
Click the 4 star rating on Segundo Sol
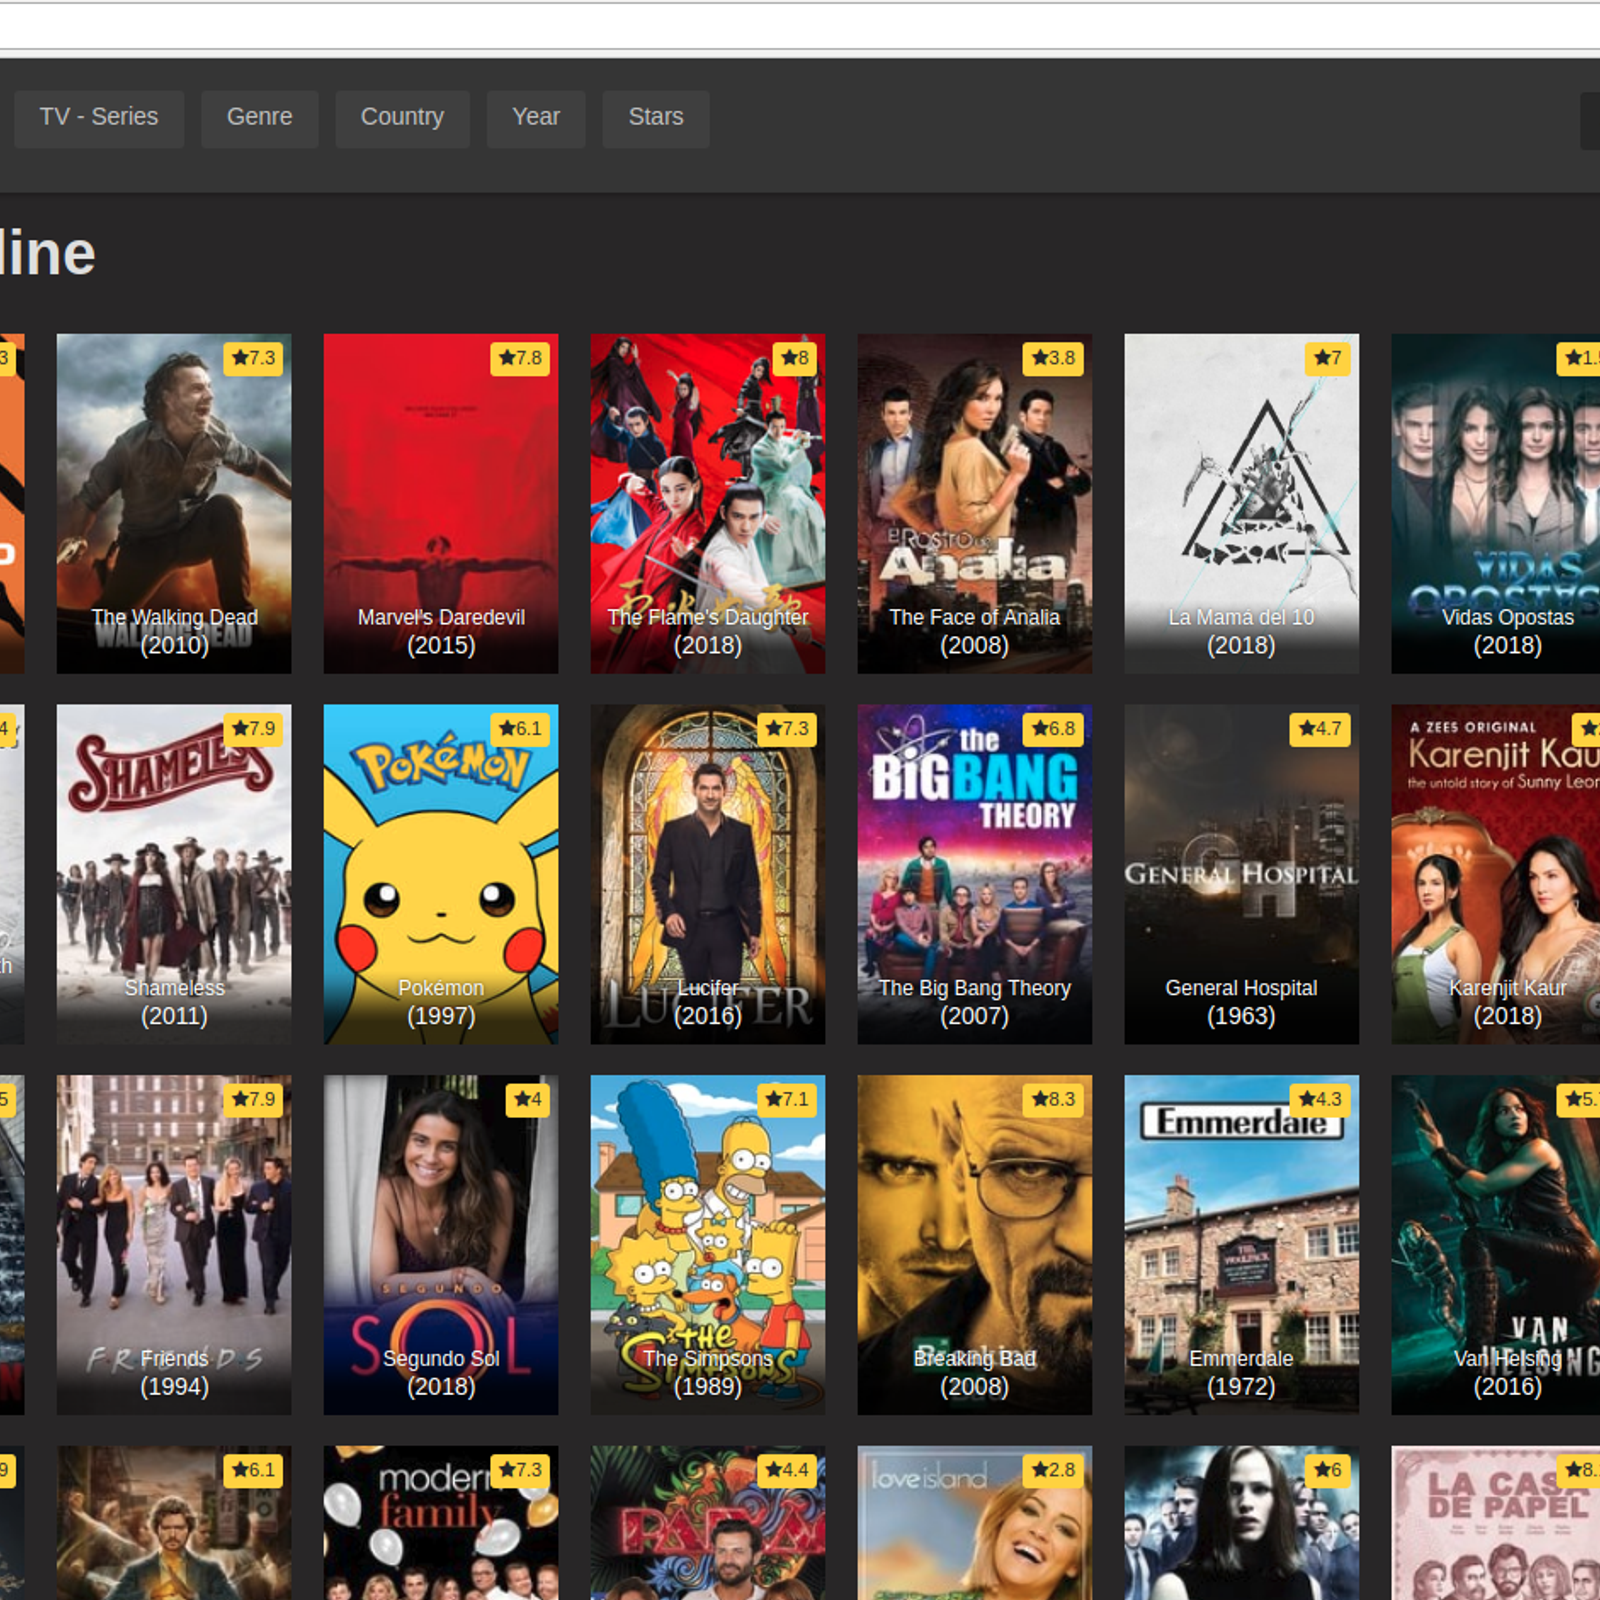point(528,1100)
